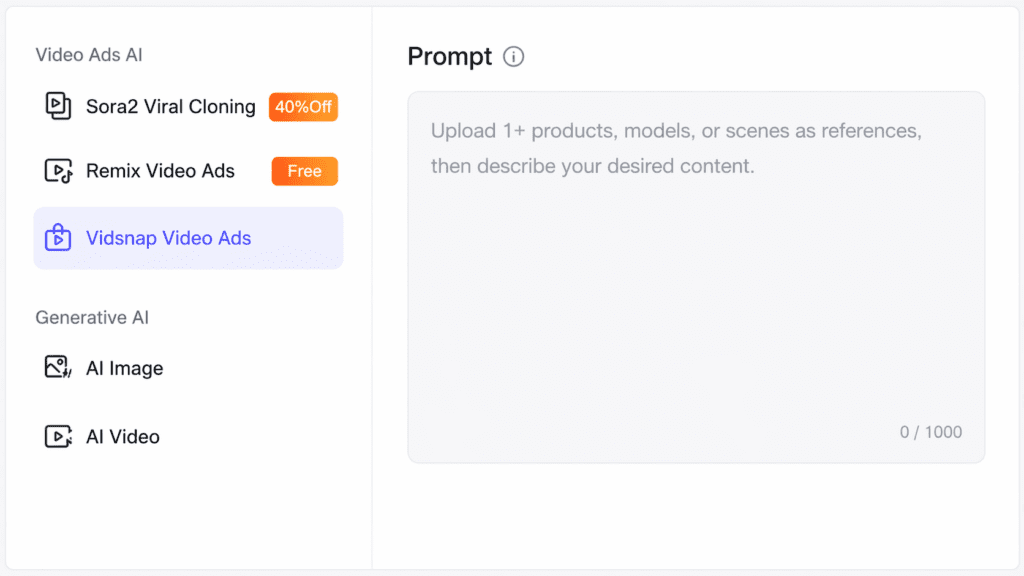The width and height of the screenshot is (1024, 576).
Task: Click the placeholder text in the prompt box
Action: [676, 148]
